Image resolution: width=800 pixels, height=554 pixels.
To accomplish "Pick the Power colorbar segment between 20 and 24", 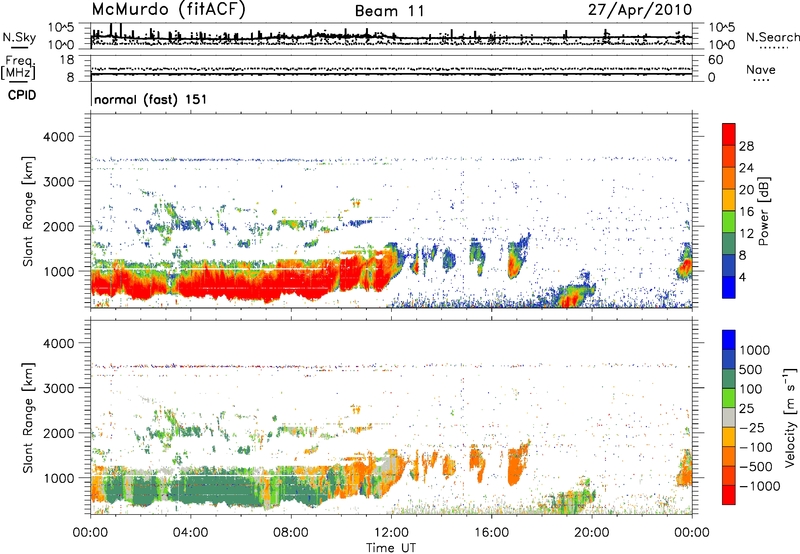I will point(729,179).
